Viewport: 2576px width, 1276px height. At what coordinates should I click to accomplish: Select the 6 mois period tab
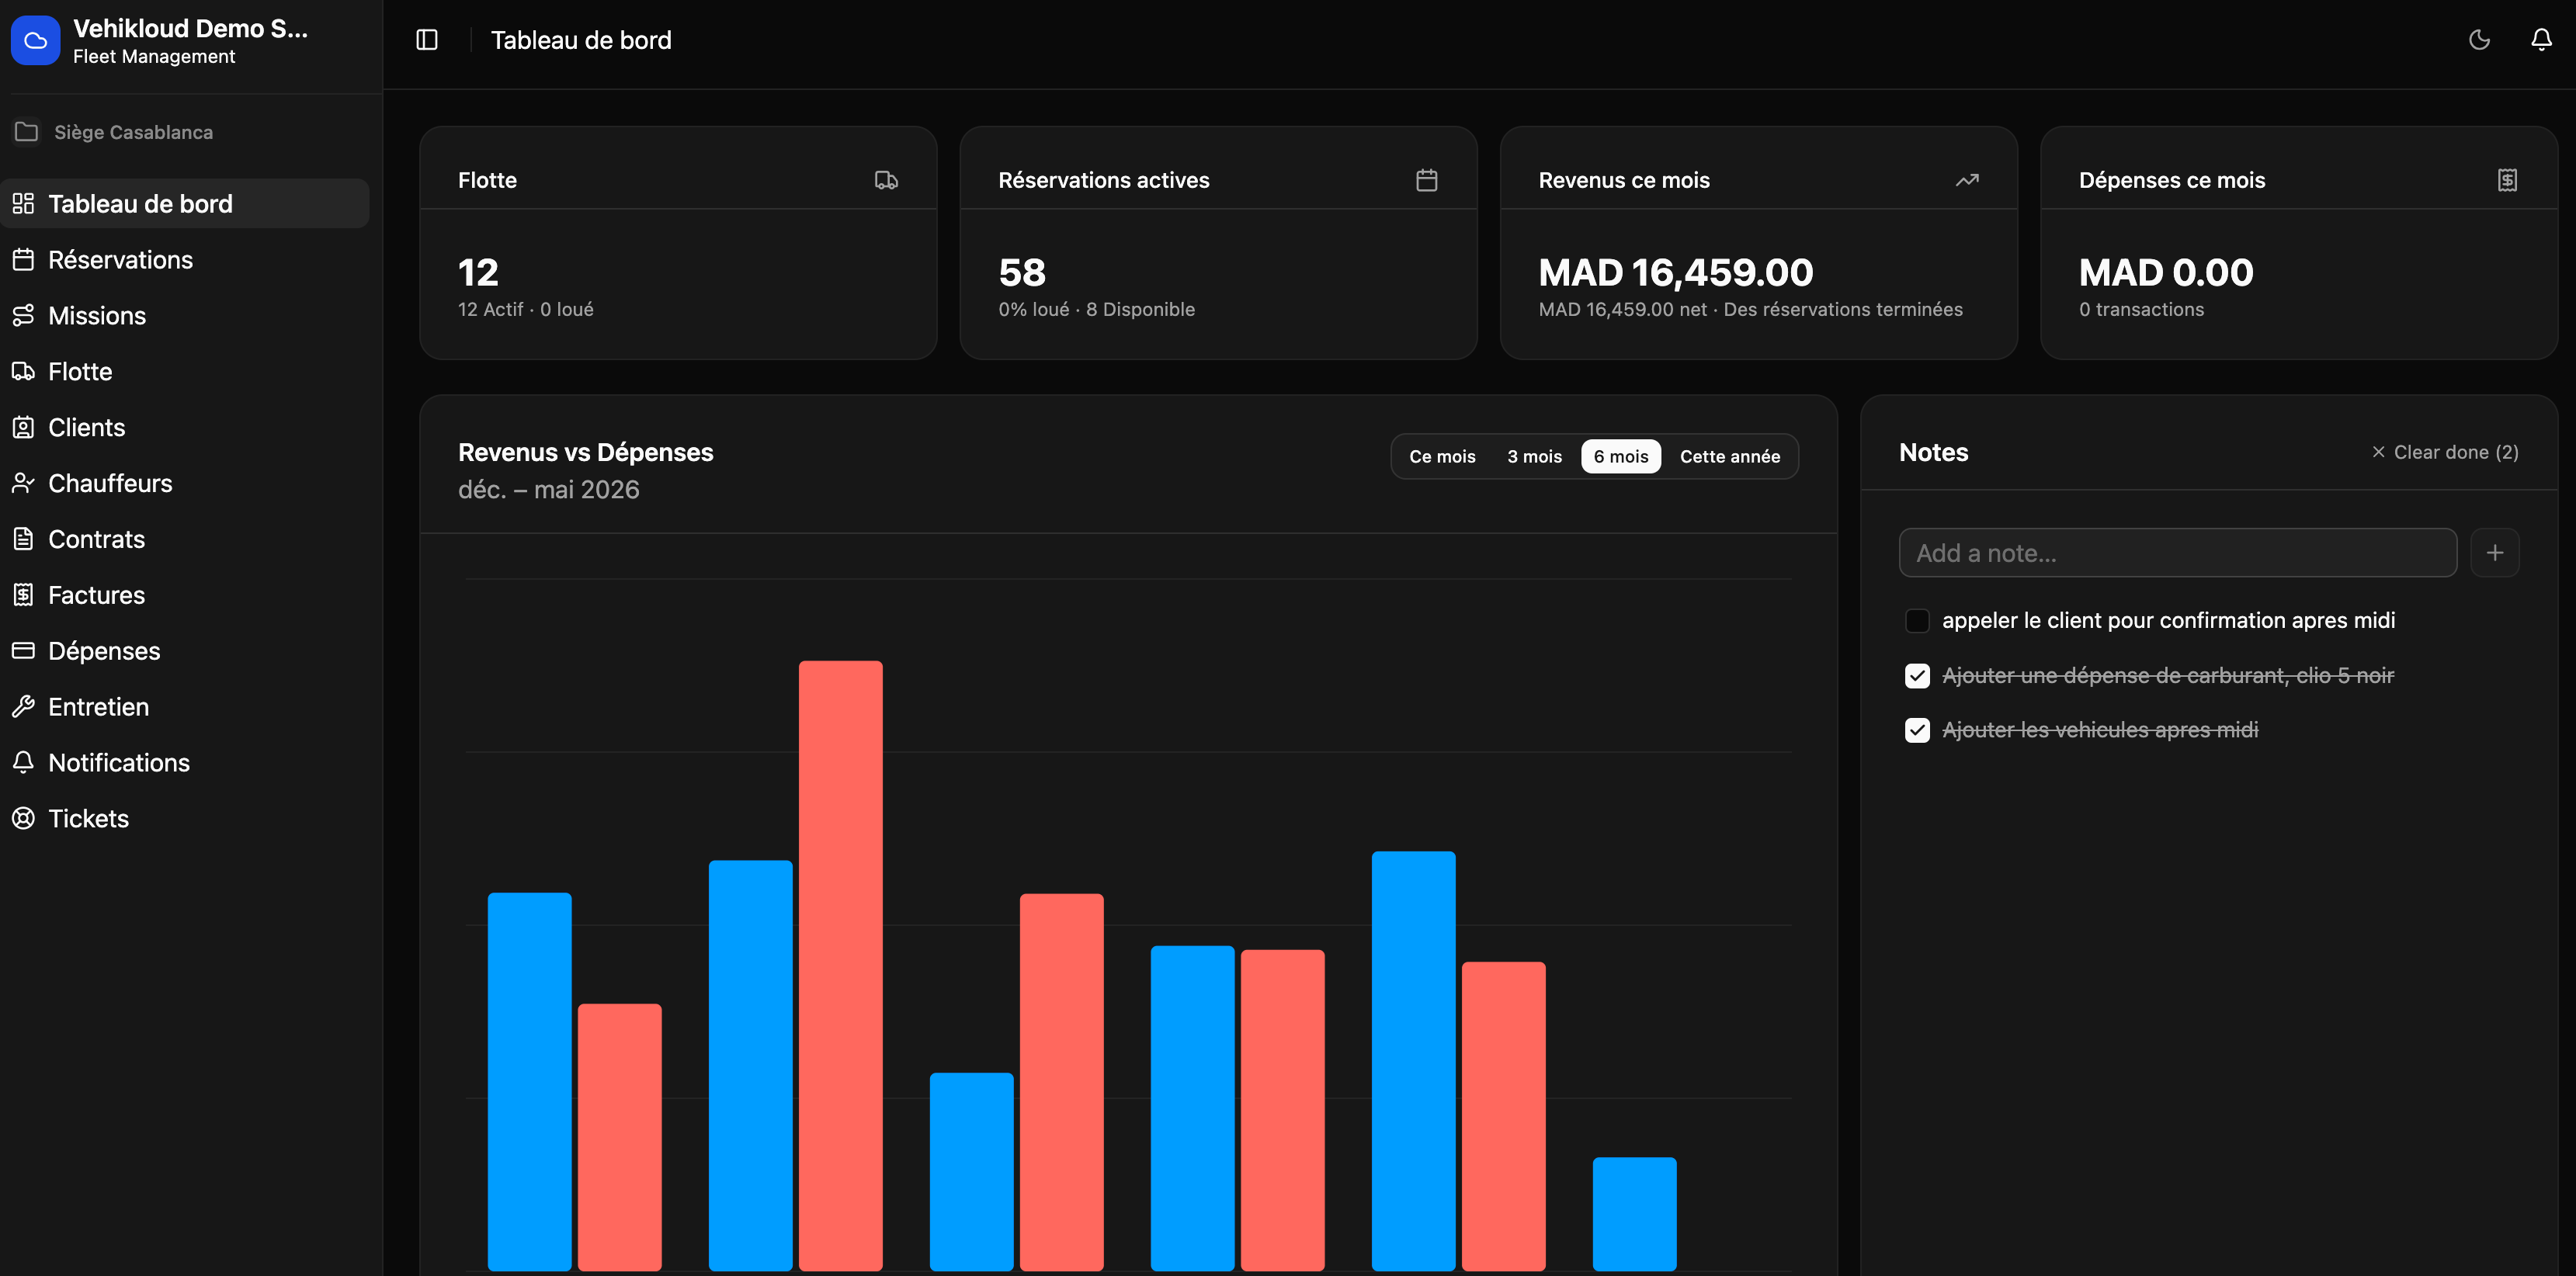pyautogui.click(x=1621, y=456)
